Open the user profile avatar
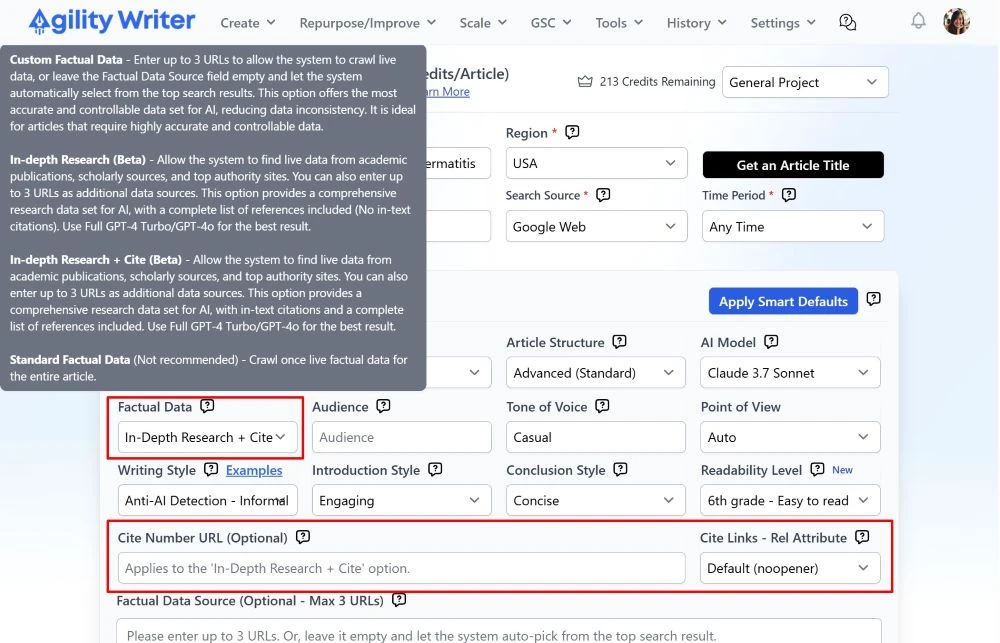The width and height of the screenshot is (1000, 643). (956, 21)
